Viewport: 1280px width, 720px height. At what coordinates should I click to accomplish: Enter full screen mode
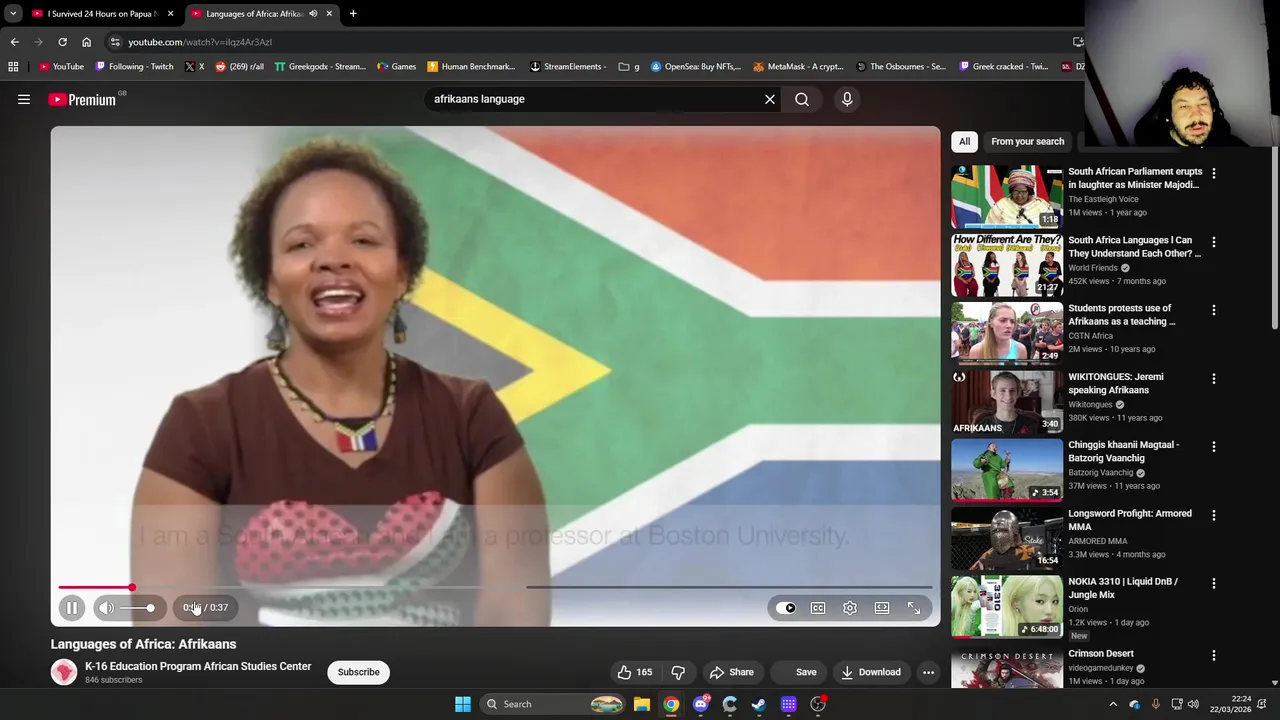tap(914, 607)
